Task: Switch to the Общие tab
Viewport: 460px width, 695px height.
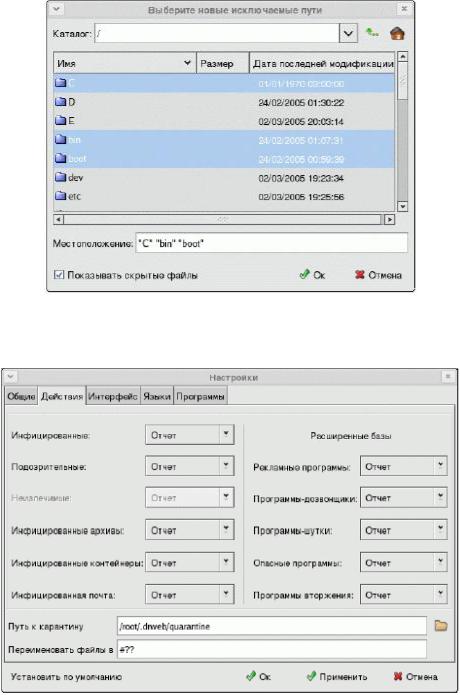Action: (21, 396)
